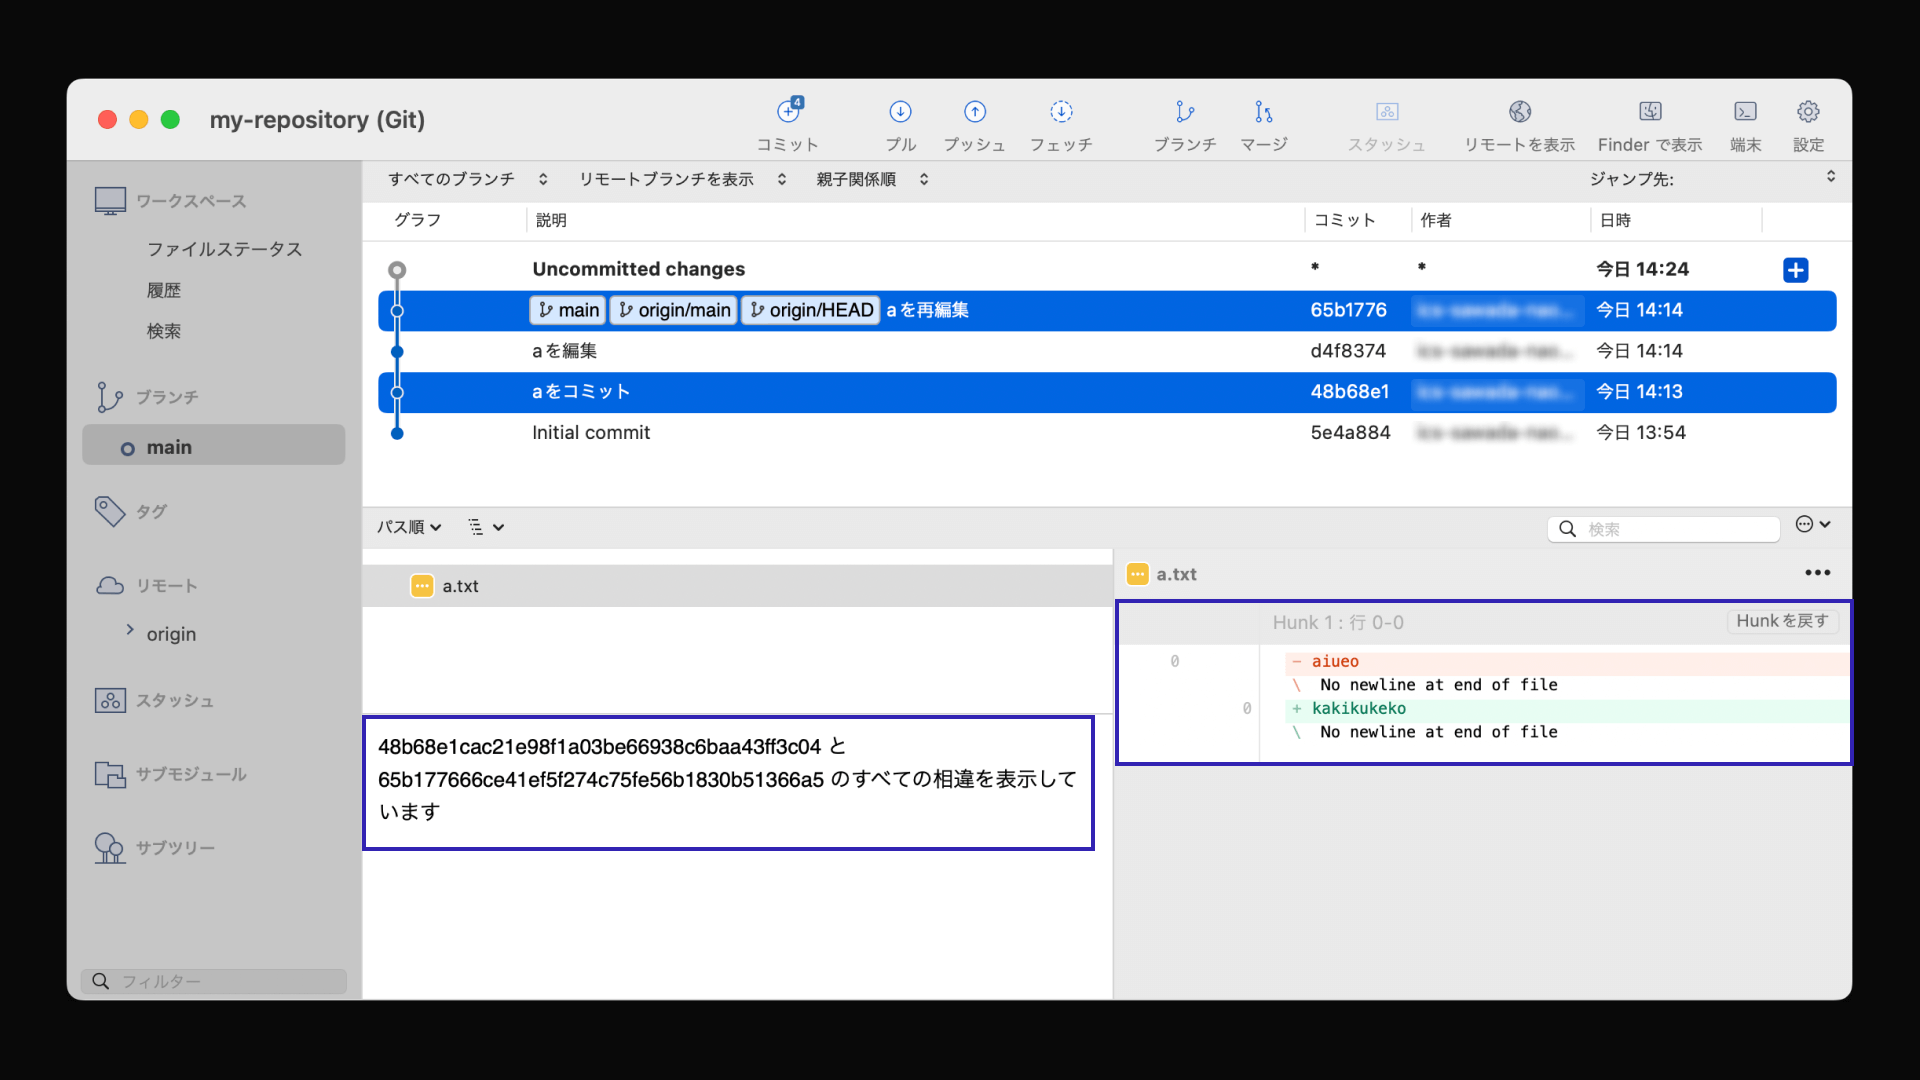Click the main branch label on commit 65b1776

568,310
